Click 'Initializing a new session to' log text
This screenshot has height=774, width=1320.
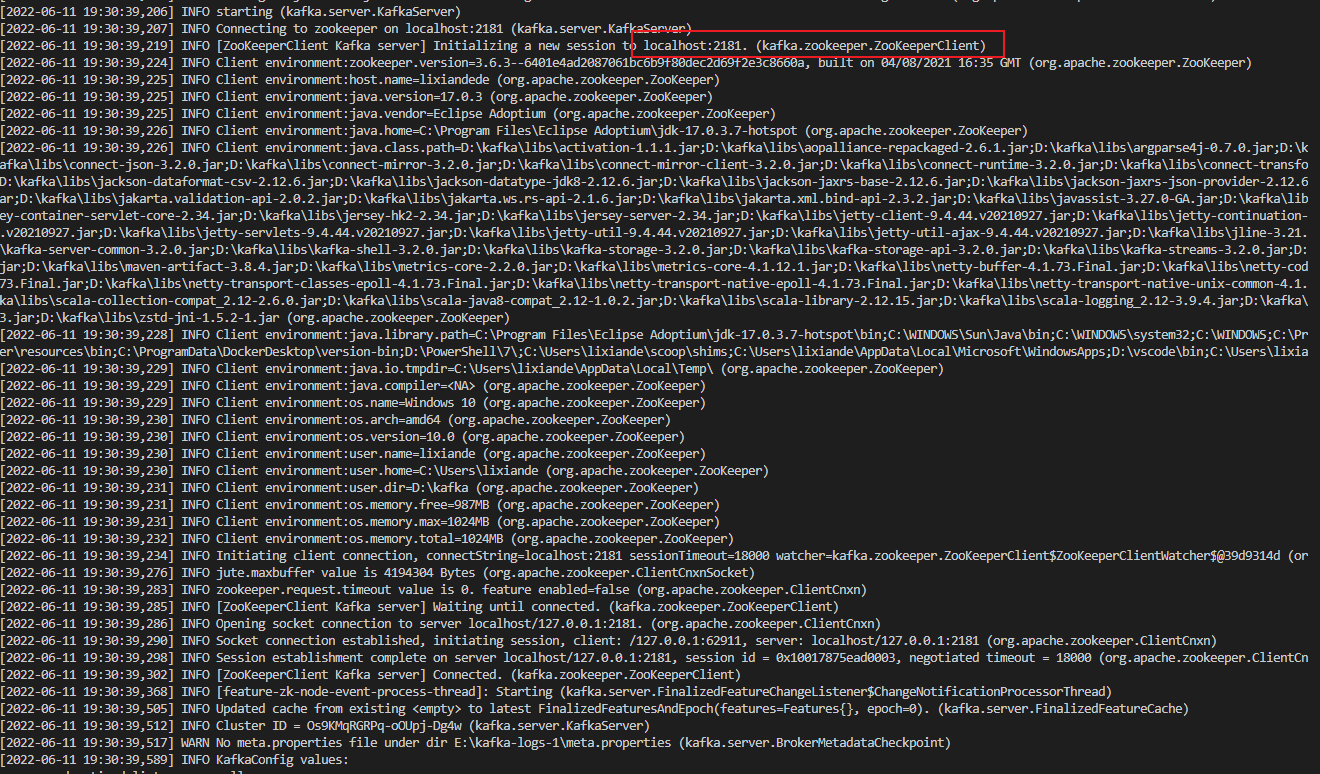point(534,45)
